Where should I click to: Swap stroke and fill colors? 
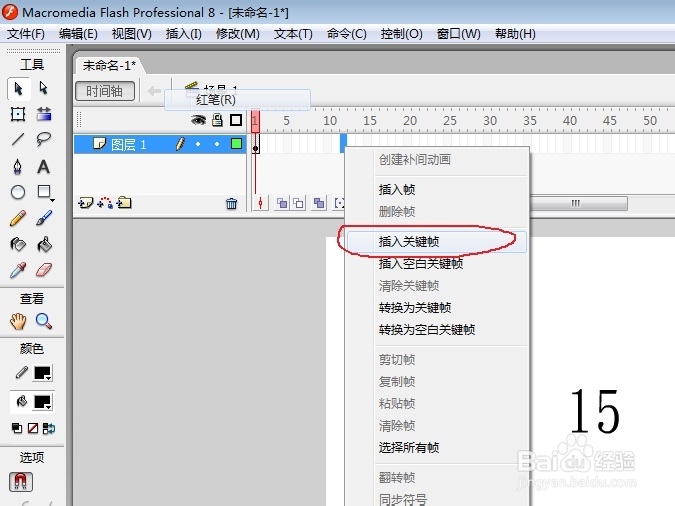pyautogui.click(x=49, y=428)
